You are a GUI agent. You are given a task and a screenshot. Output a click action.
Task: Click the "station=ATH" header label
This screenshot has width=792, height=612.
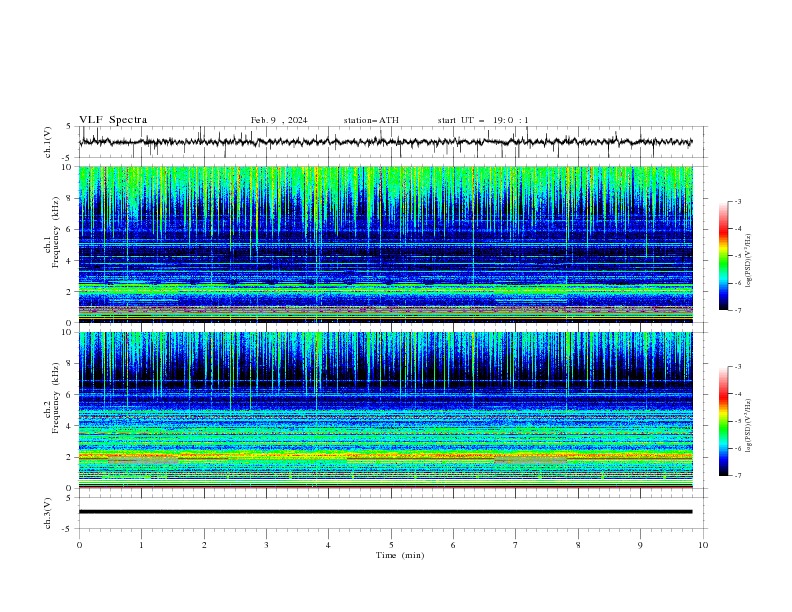tap(371, 120)
